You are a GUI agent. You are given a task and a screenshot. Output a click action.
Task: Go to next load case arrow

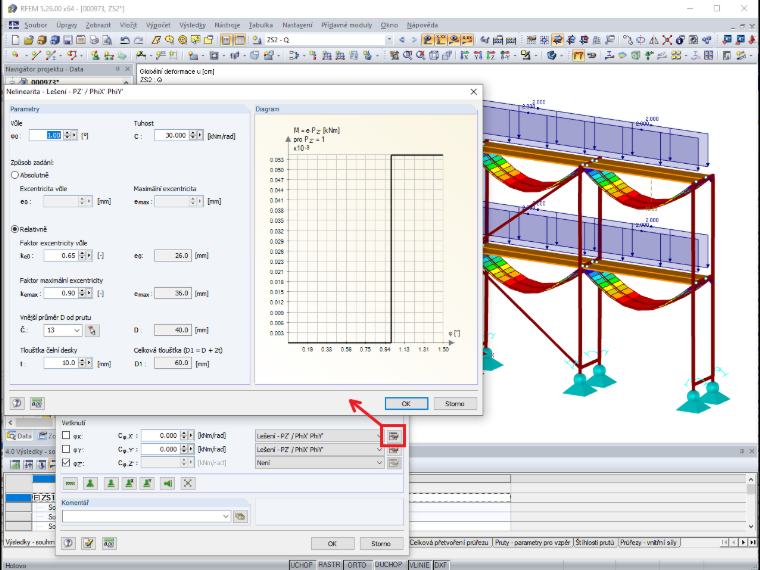coord(414,40)
